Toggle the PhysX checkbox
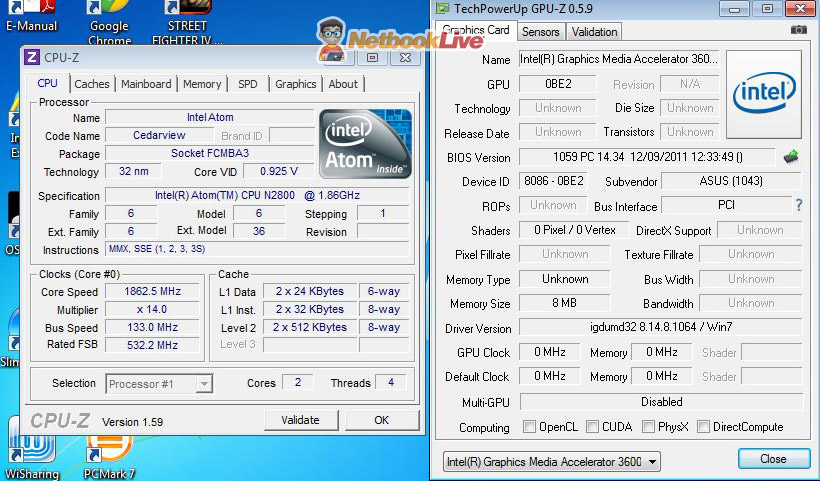This screenshot has height=481, width=820. (648, 427)
